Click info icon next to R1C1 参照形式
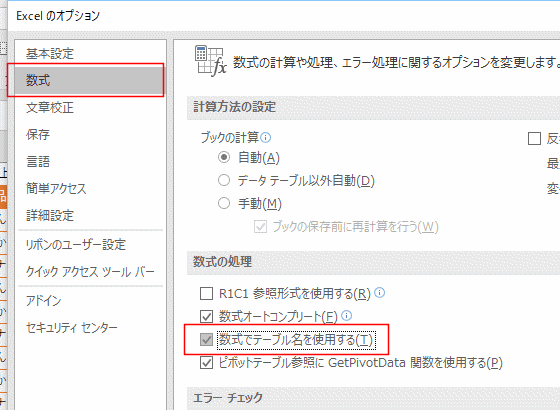This screenshot has height=410, width=560. pyautogui.click(x=379, y=293)
